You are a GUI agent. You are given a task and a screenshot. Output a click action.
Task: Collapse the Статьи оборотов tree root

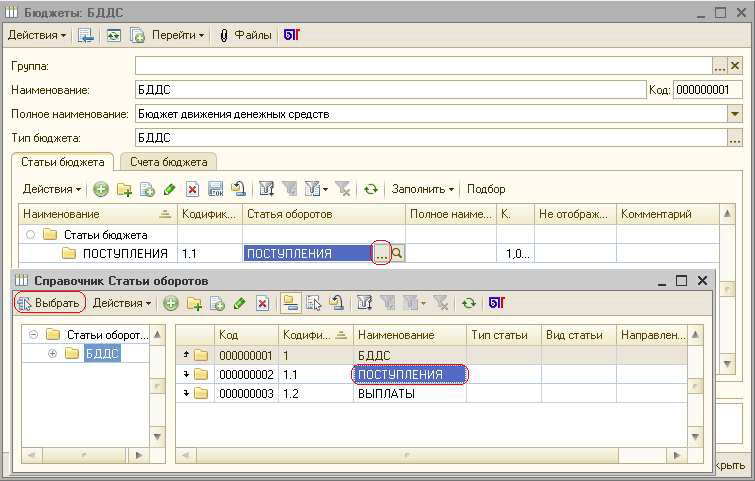point(33,335)
